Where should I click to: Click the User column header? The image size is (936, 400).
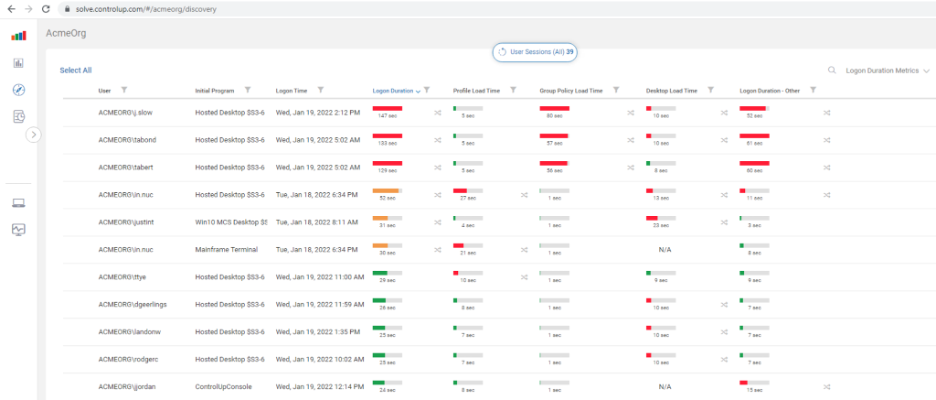[104, 91]
